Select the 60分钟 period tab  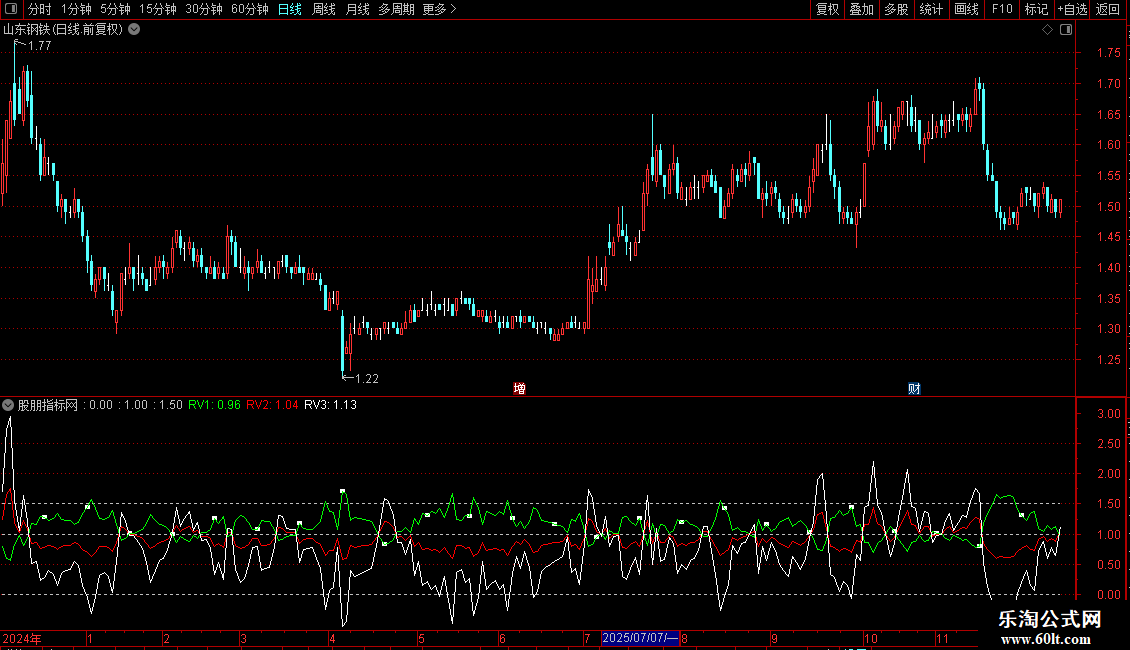(250, 9)
